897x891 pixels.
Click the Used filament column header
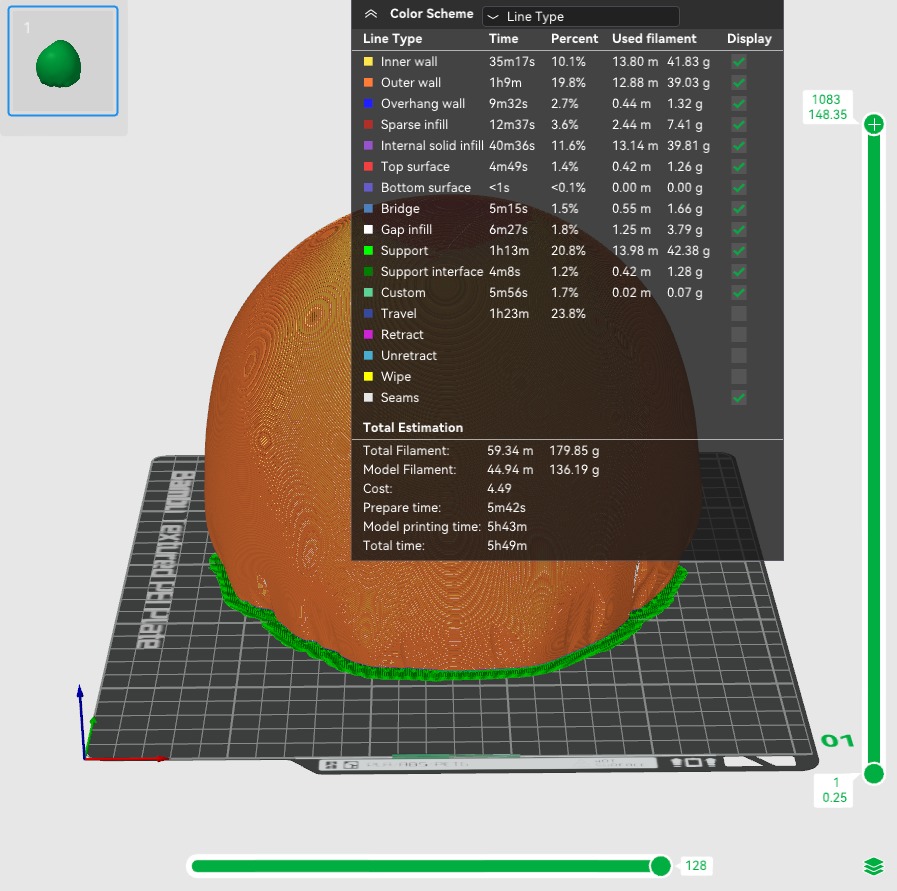point(654,39)
